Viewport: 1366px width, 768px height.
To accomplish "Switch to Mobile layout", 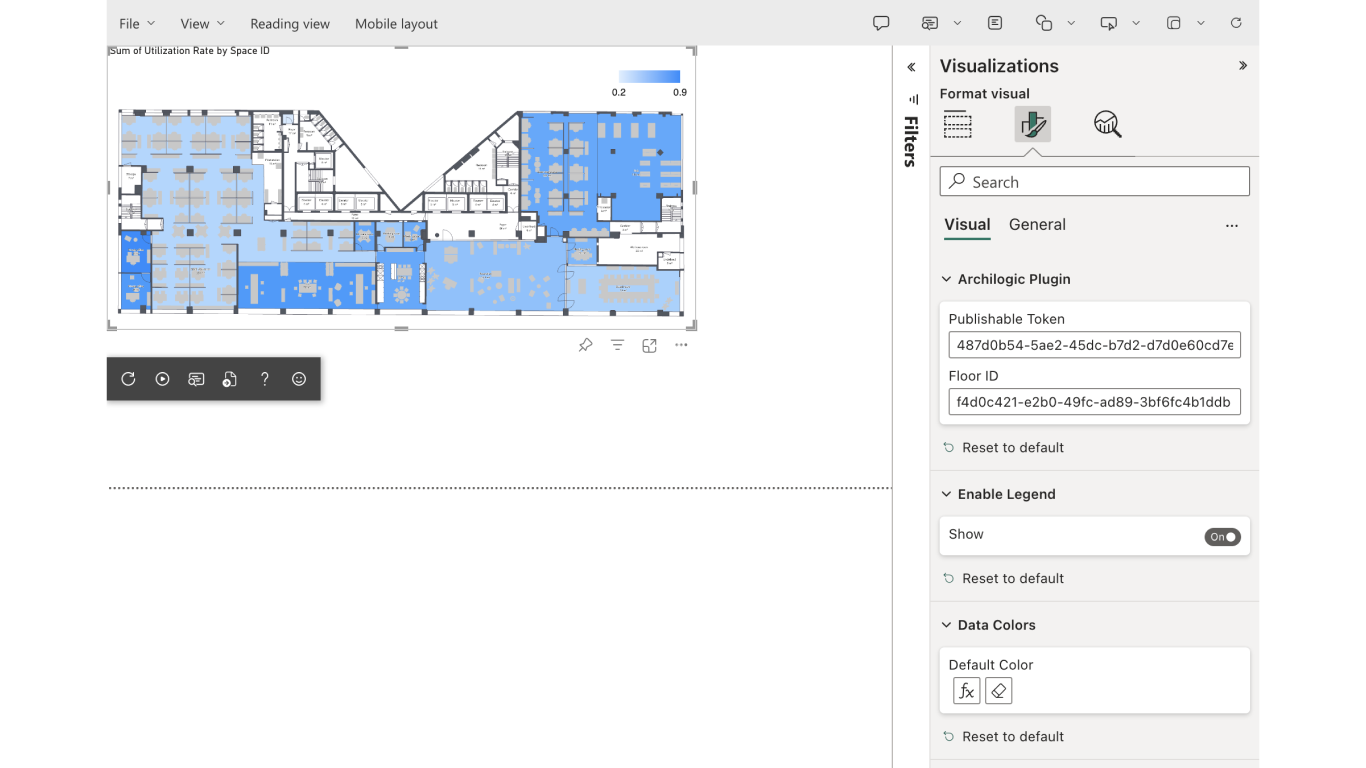I will coord(396,23).
